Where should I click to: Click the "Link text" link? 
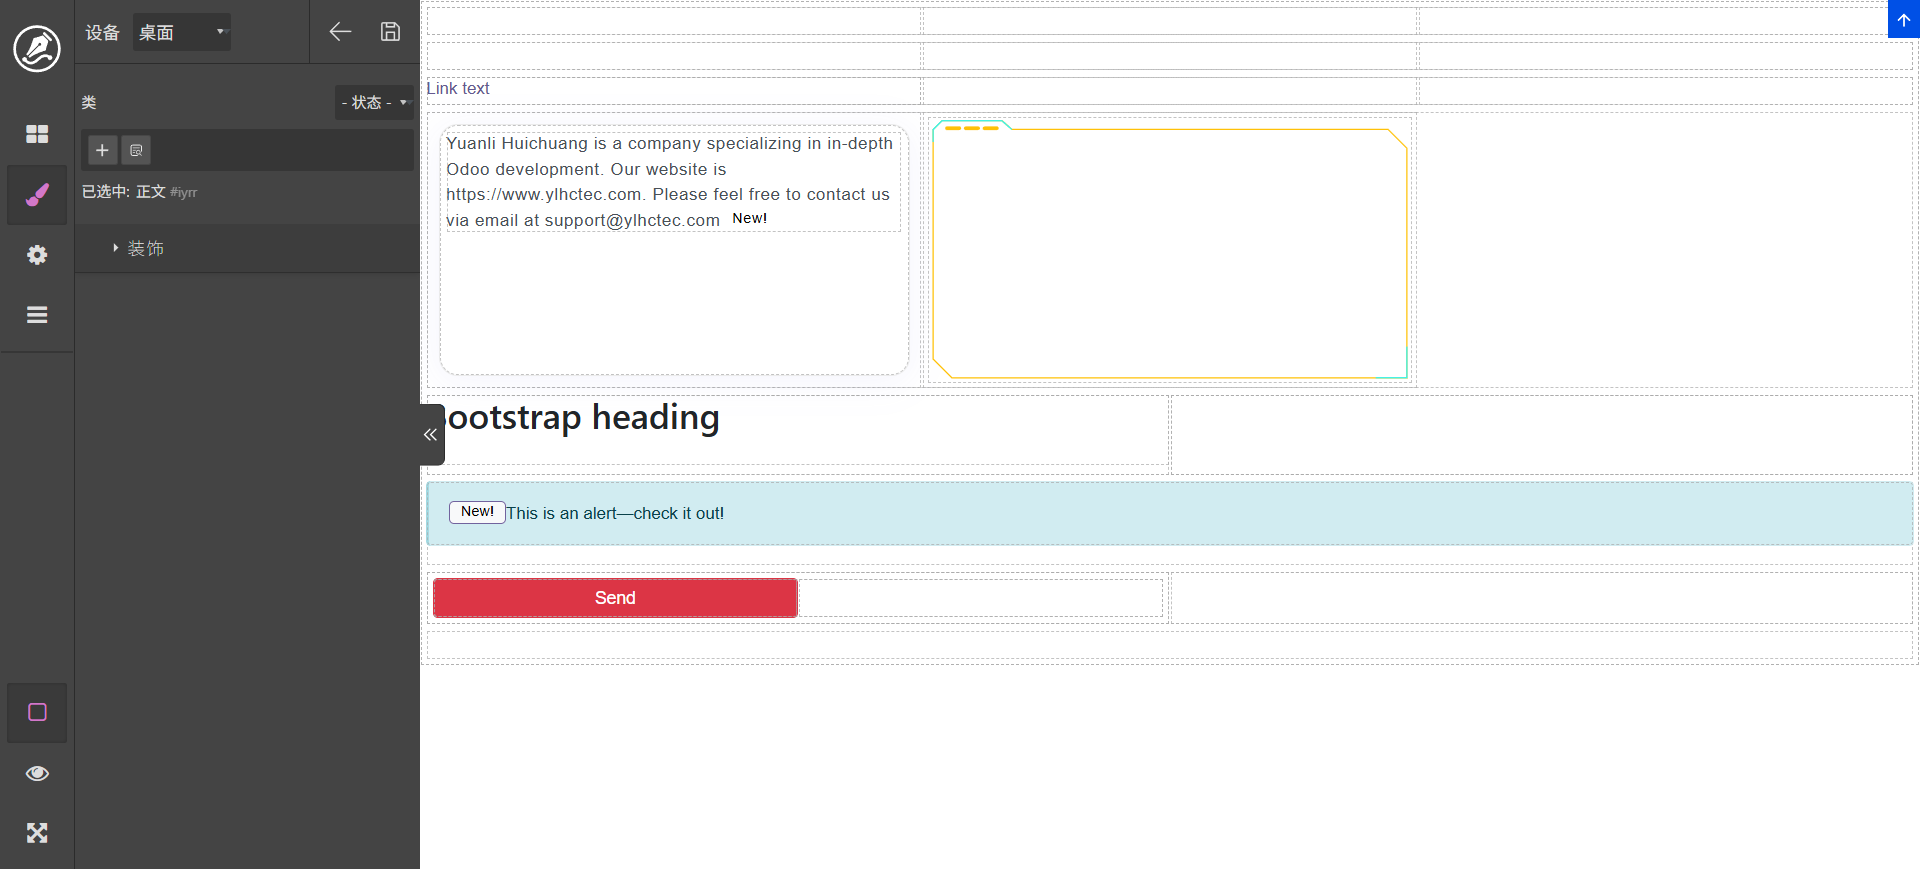458,89
